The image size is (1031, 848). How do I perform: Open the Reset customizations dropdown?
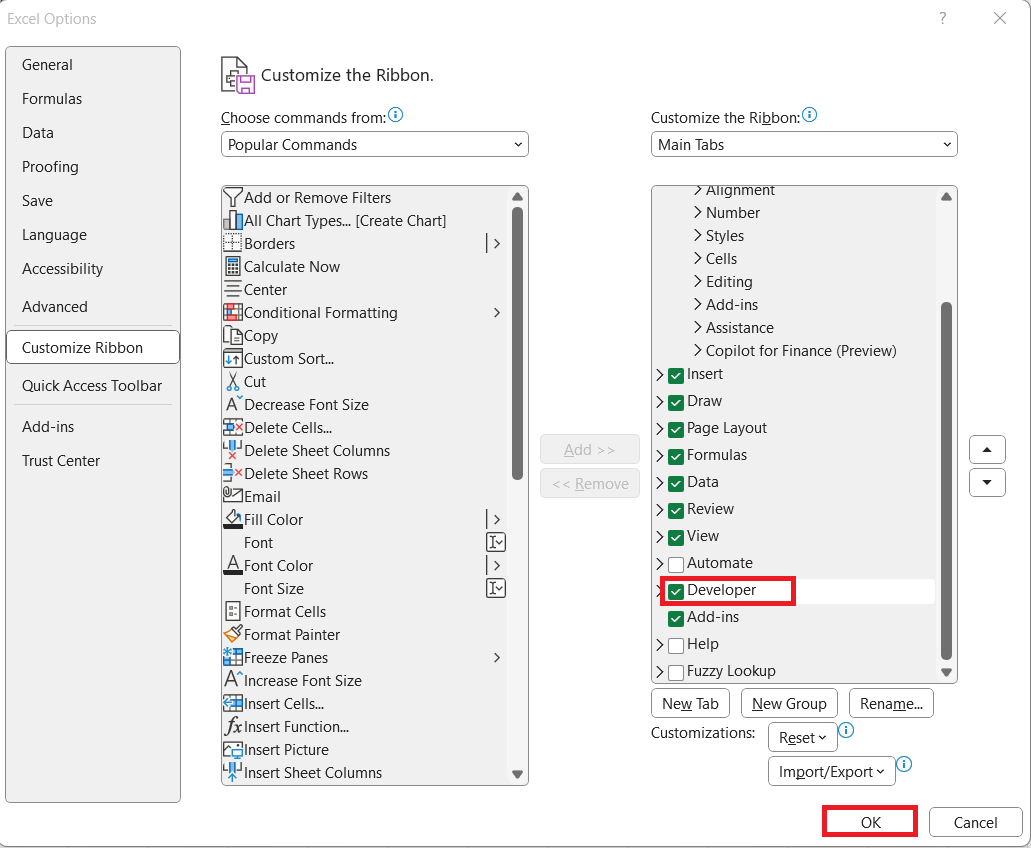coord(802,737)
